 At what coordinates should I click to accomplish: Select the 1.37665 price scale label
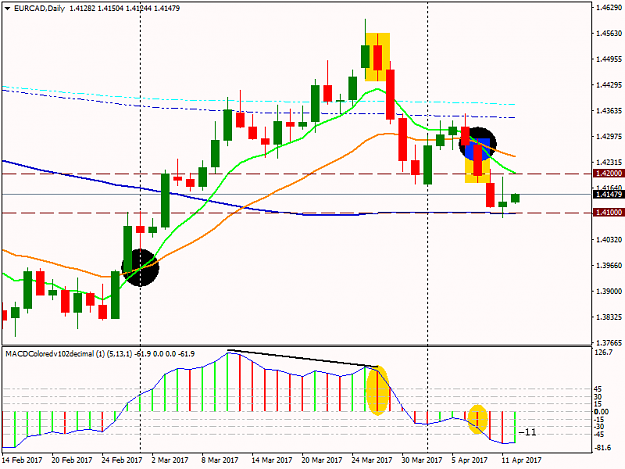click(x=609, y=343)
